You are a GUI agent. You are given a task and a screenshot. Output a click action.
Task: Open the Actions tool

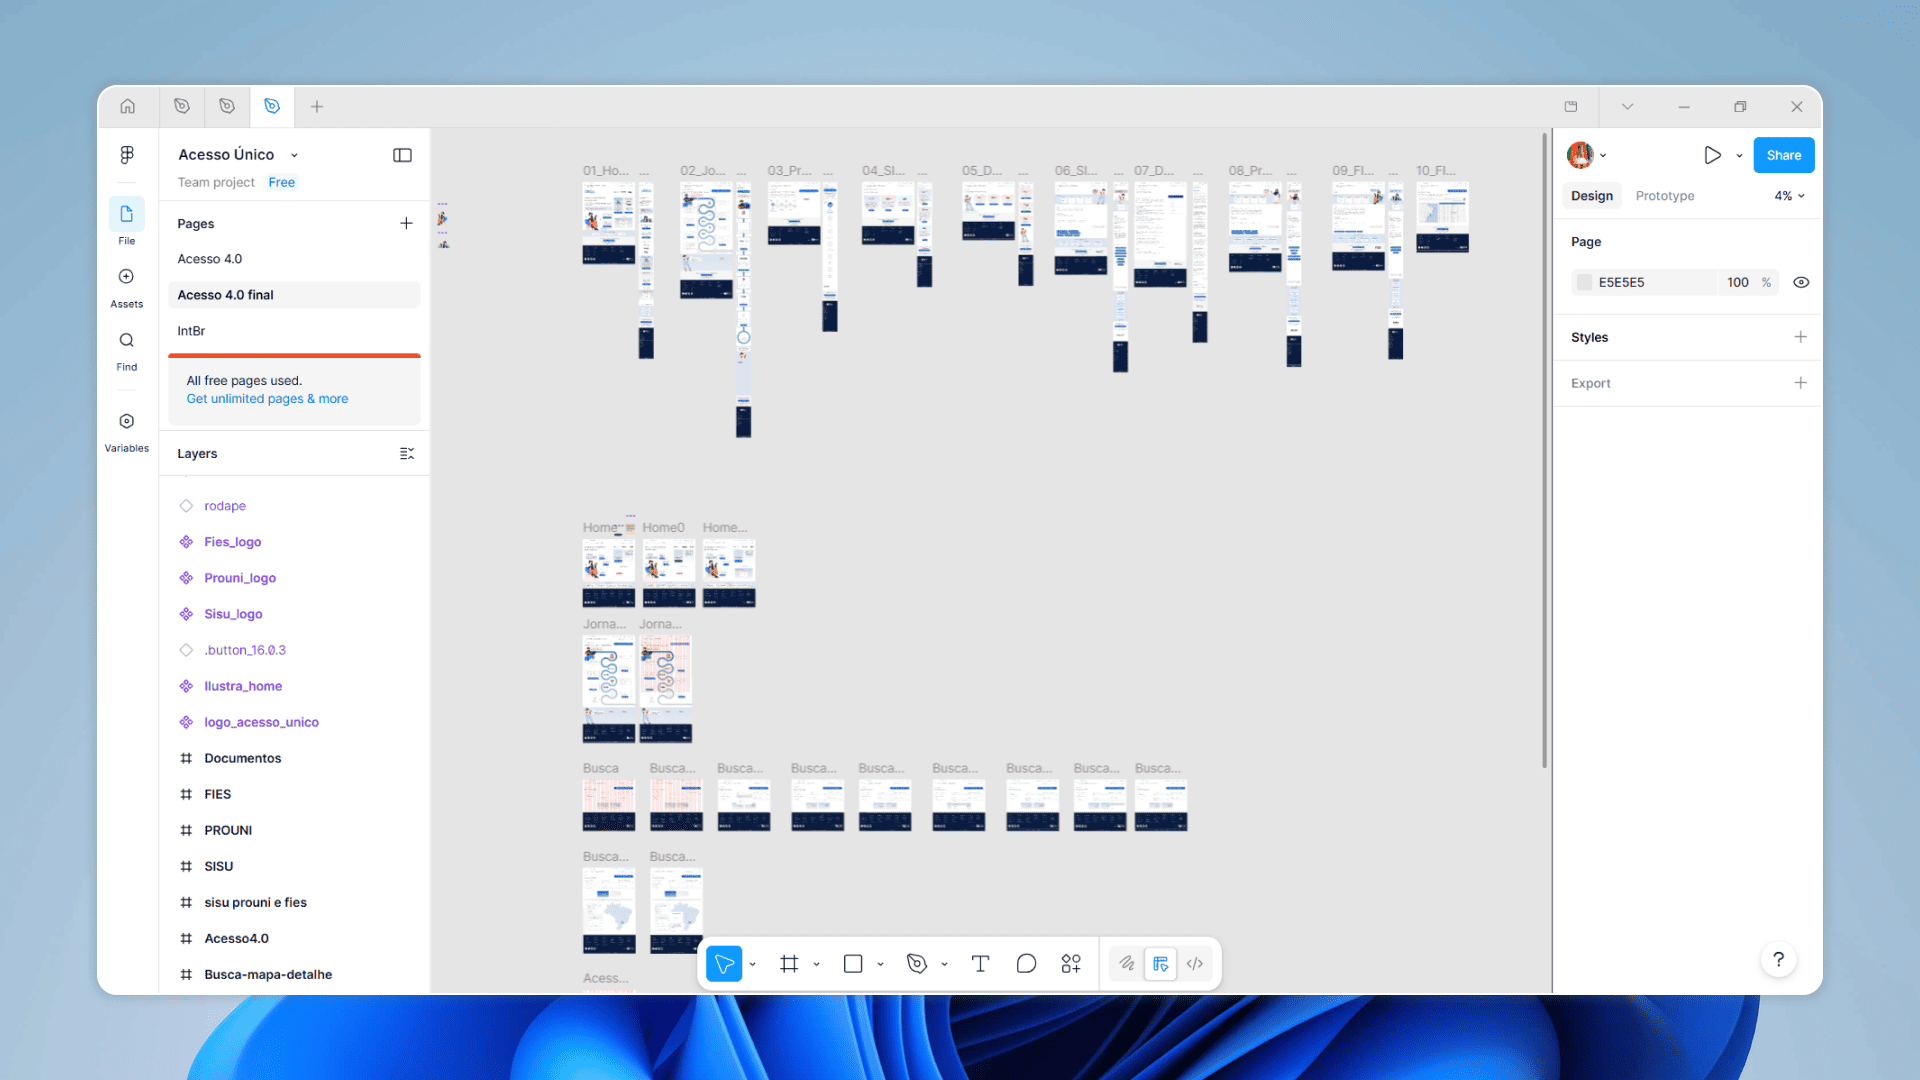pos(1071,964)
